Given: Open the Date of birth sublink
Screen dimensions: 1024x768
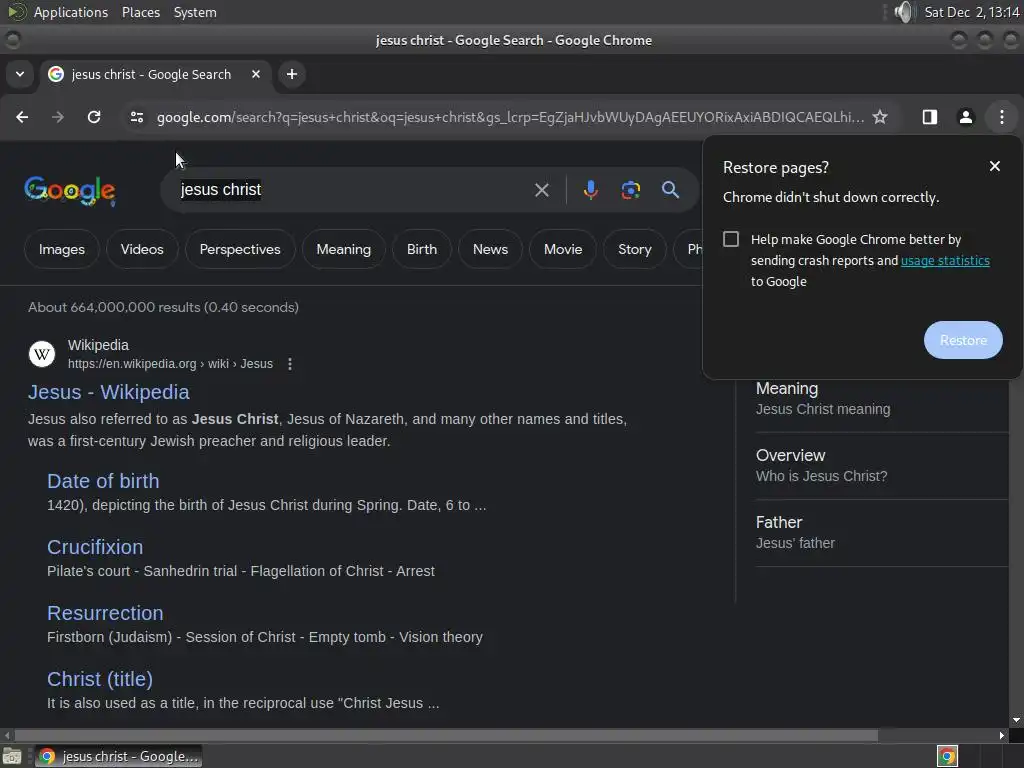Looking at the screenshot, I should (103, 481).
